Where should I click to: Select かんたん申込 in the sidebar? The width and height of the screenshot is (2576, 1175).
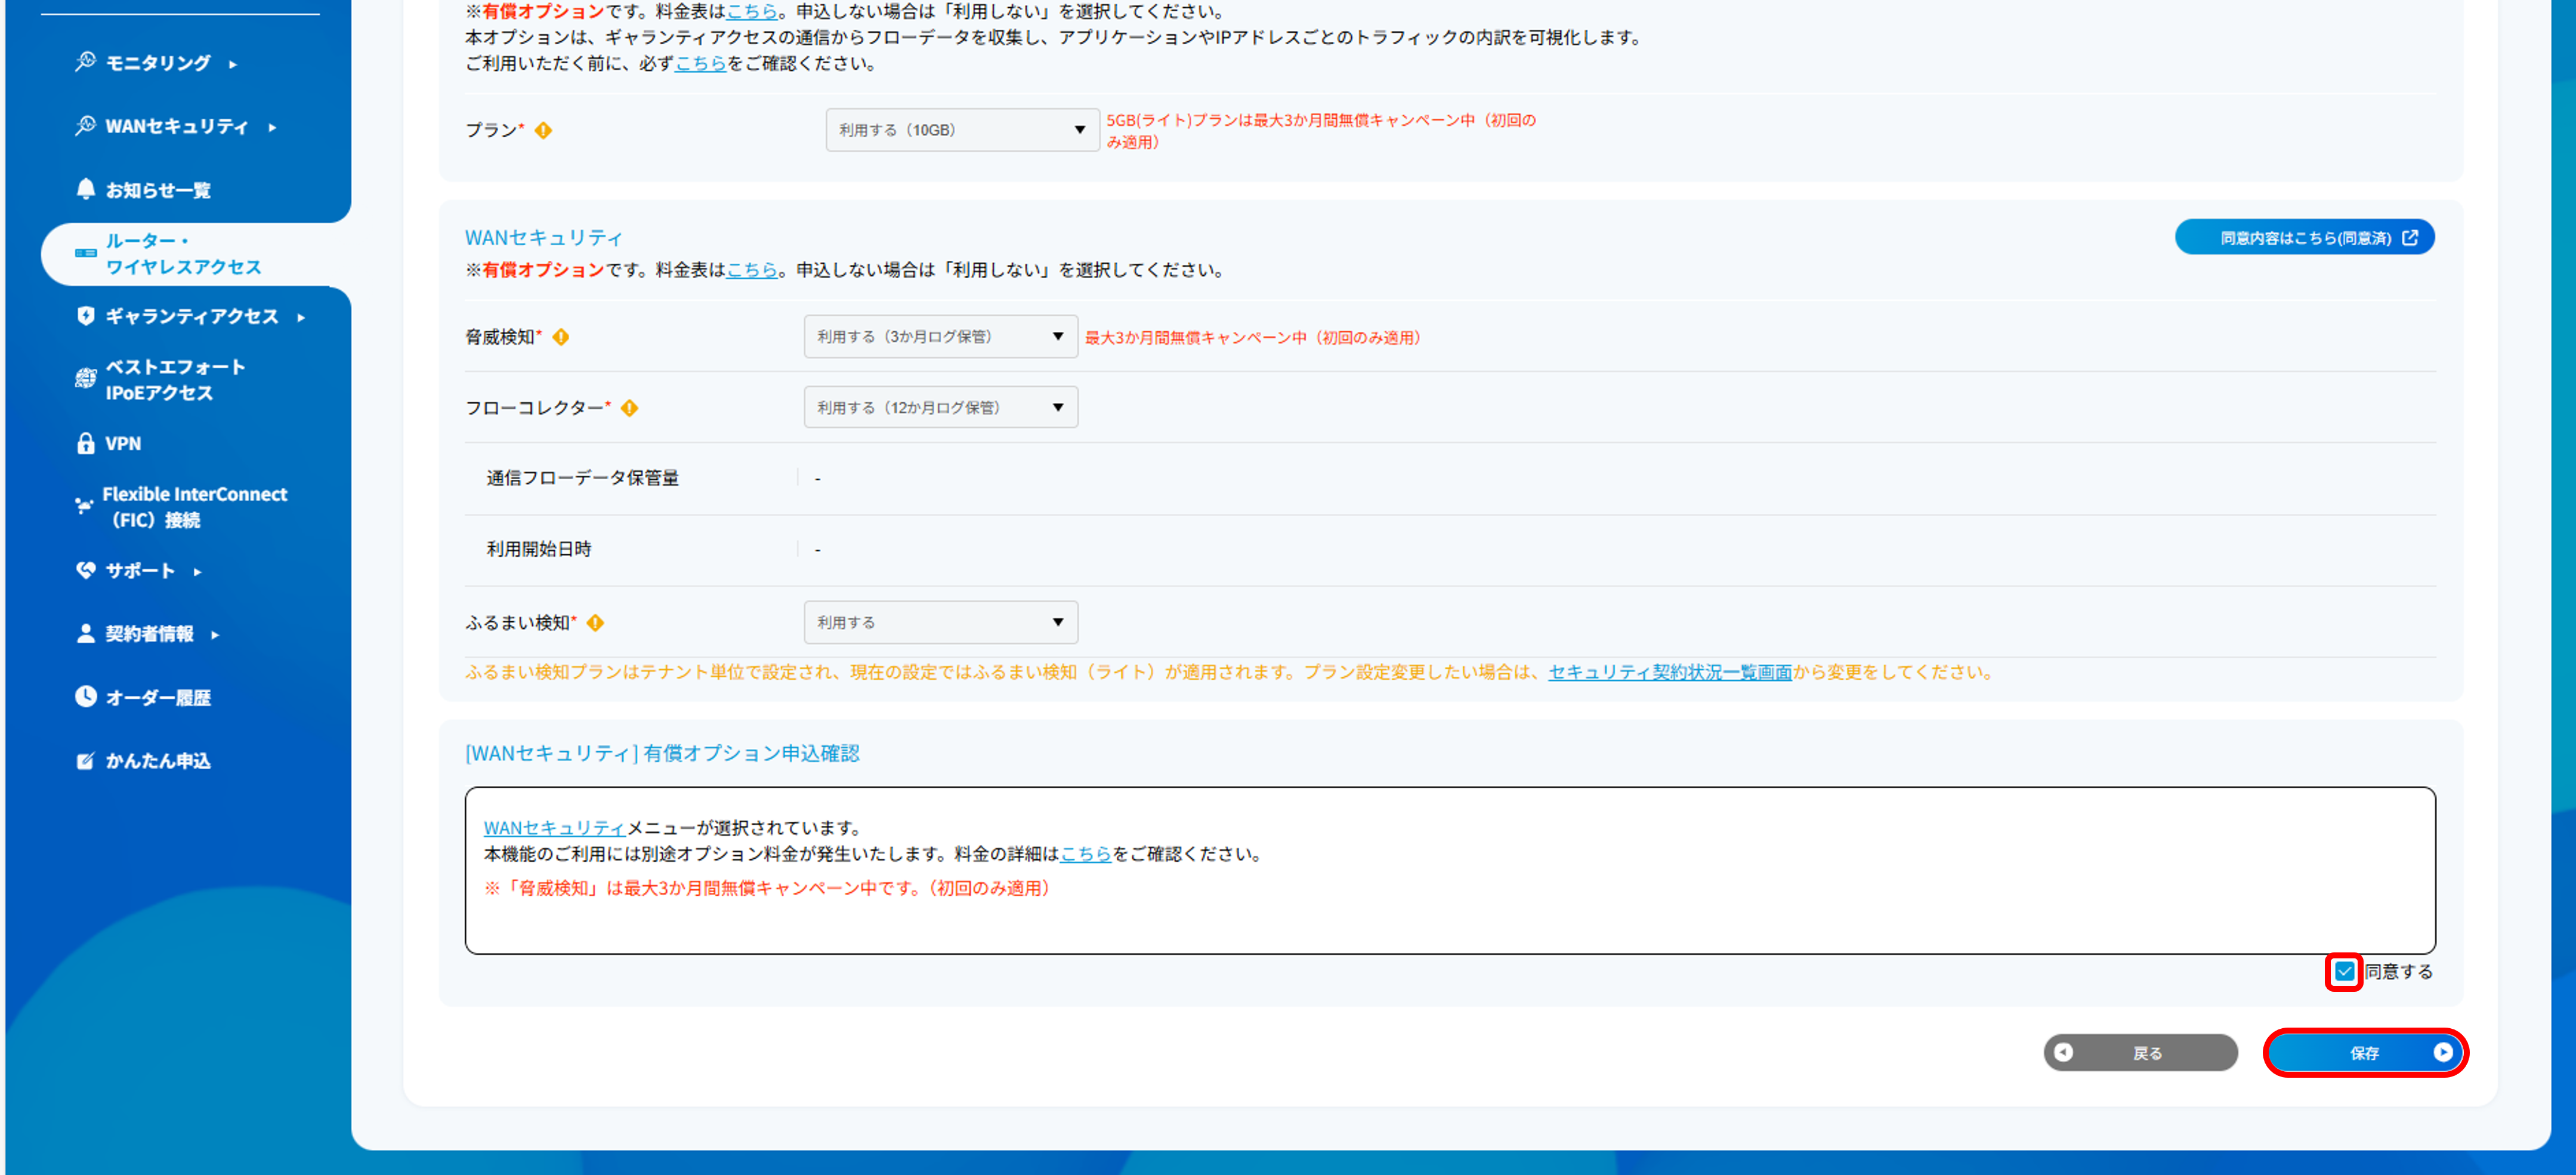coord(158,760)
